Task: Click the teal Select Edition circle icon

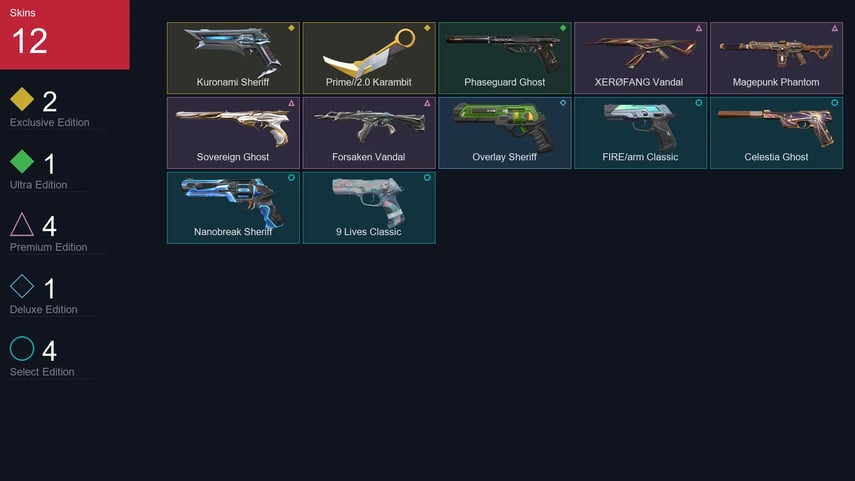Action: click(22, 348)
